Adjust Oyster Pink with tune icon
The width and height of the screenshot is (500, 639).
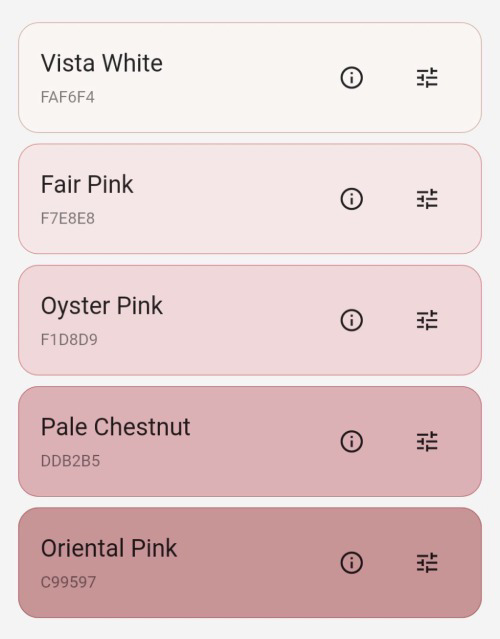tap(427, 320)
